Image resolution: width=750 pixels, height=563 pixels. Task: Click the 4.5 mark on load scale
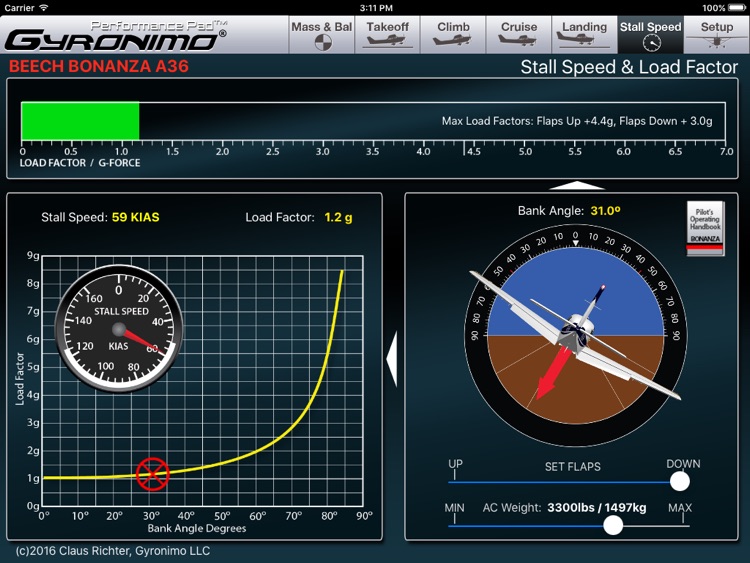[473, 151]
